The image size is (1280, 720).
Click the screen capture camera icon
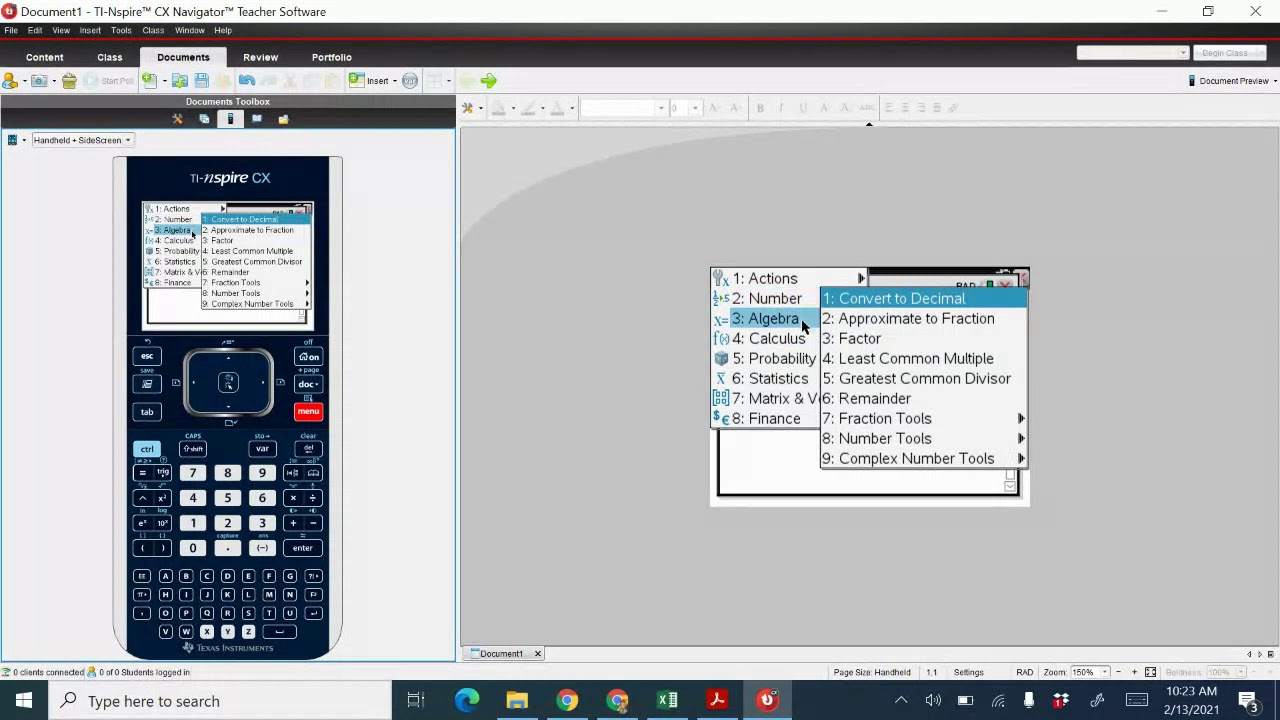39,80
